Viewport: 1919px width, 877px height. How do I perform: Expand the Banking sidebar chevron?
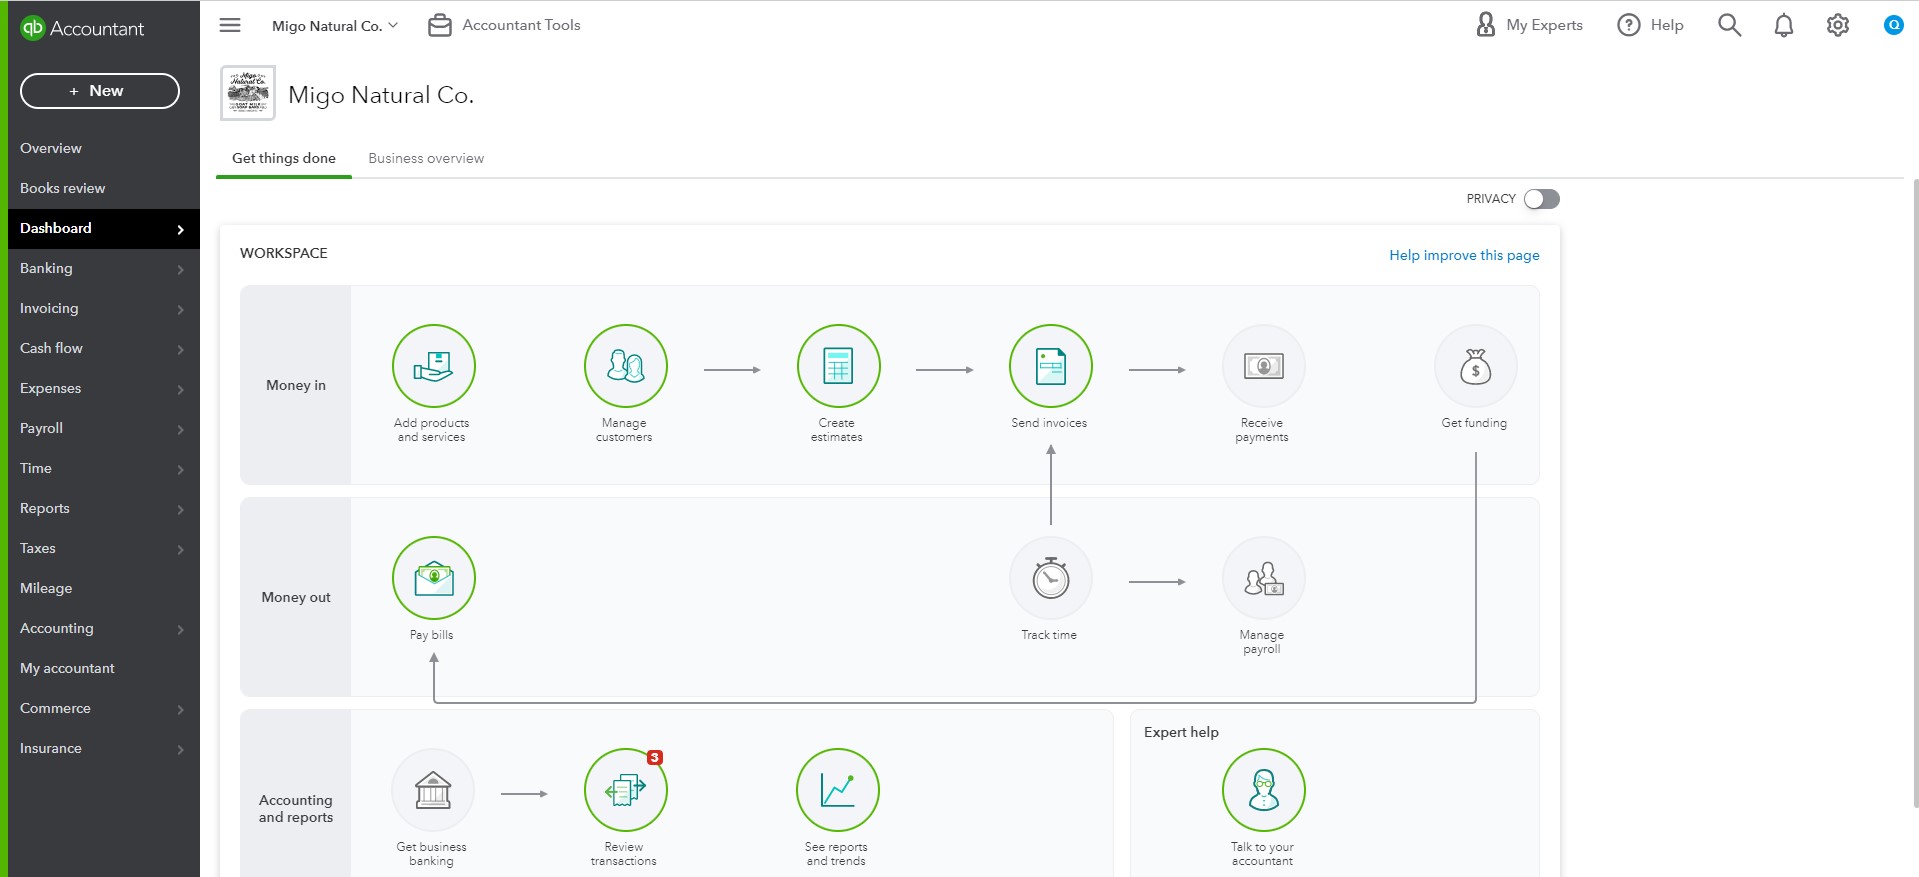click(180, 269)
